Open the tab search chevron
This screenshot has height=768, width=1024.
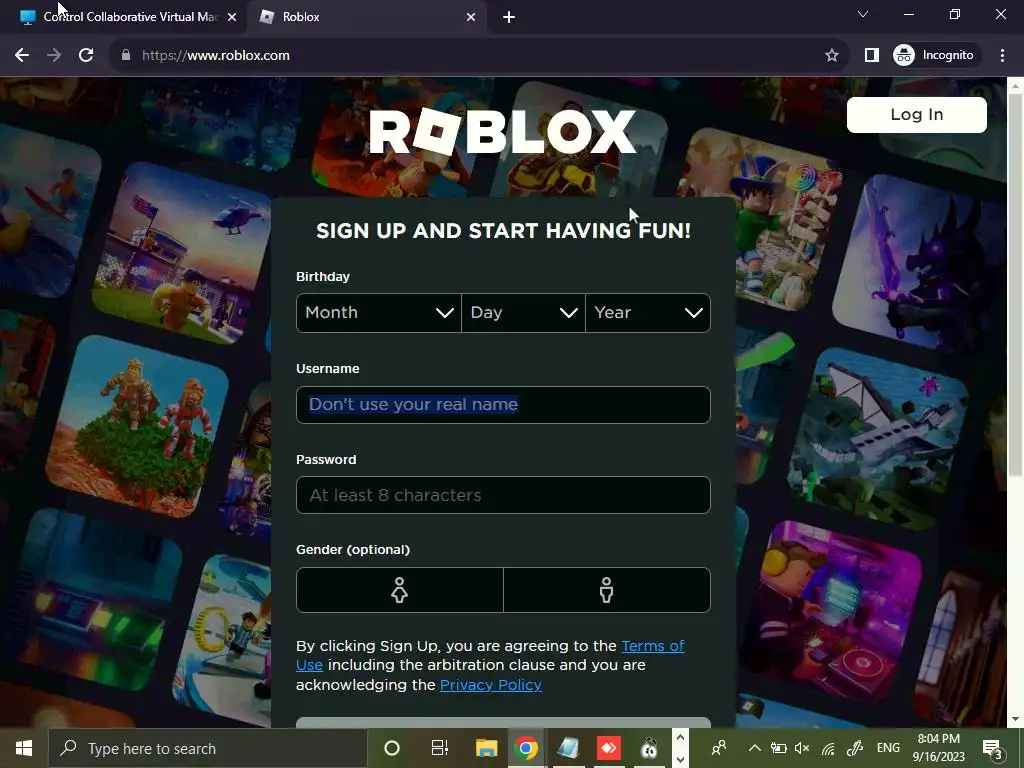tap(863, 14)
